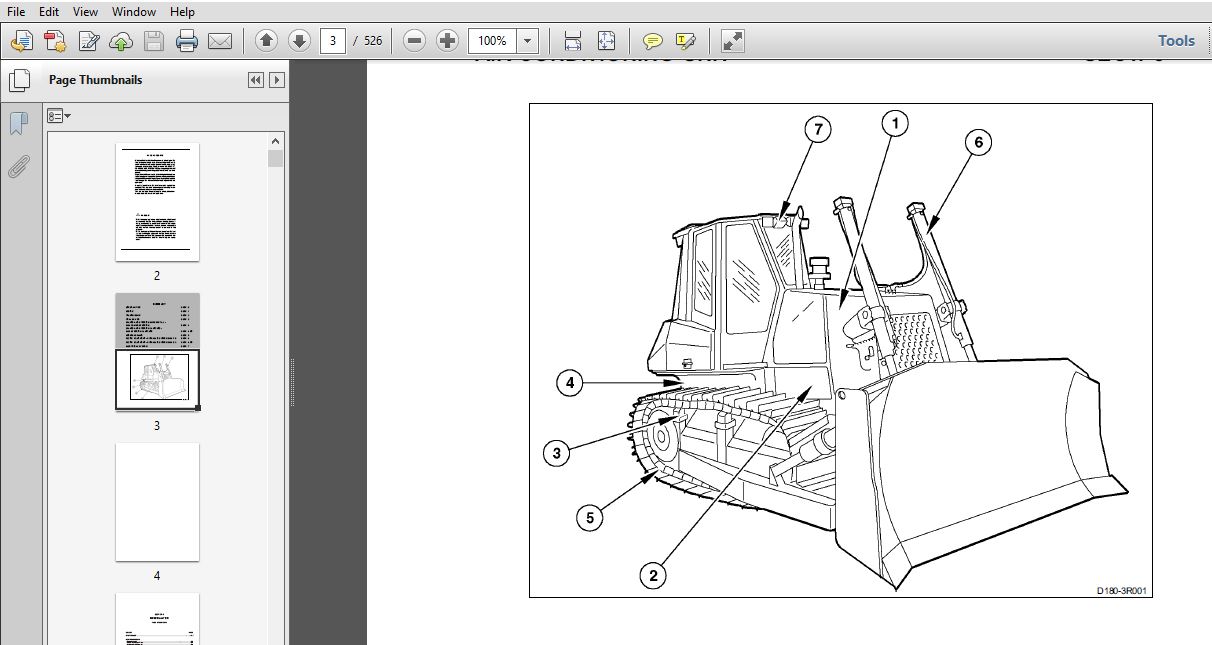Open the Tools pane
1212x645 pixels.
pos(1176,41)
